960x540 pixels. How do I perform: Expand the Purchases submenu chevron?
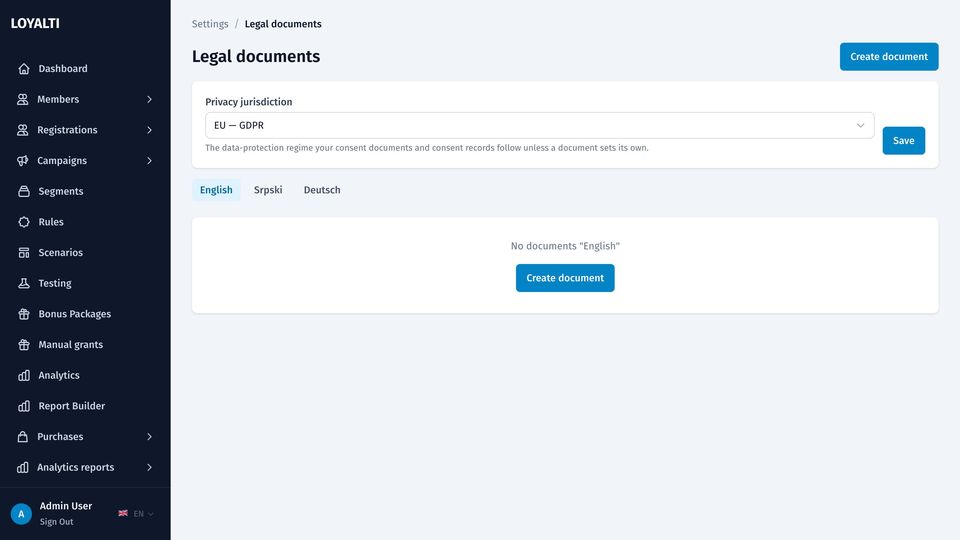[149, 437]
